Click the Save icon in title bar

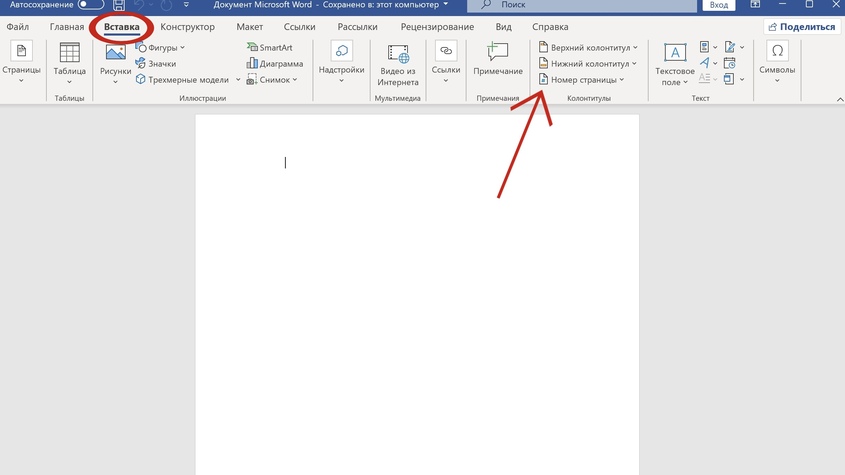pos(119,5)
